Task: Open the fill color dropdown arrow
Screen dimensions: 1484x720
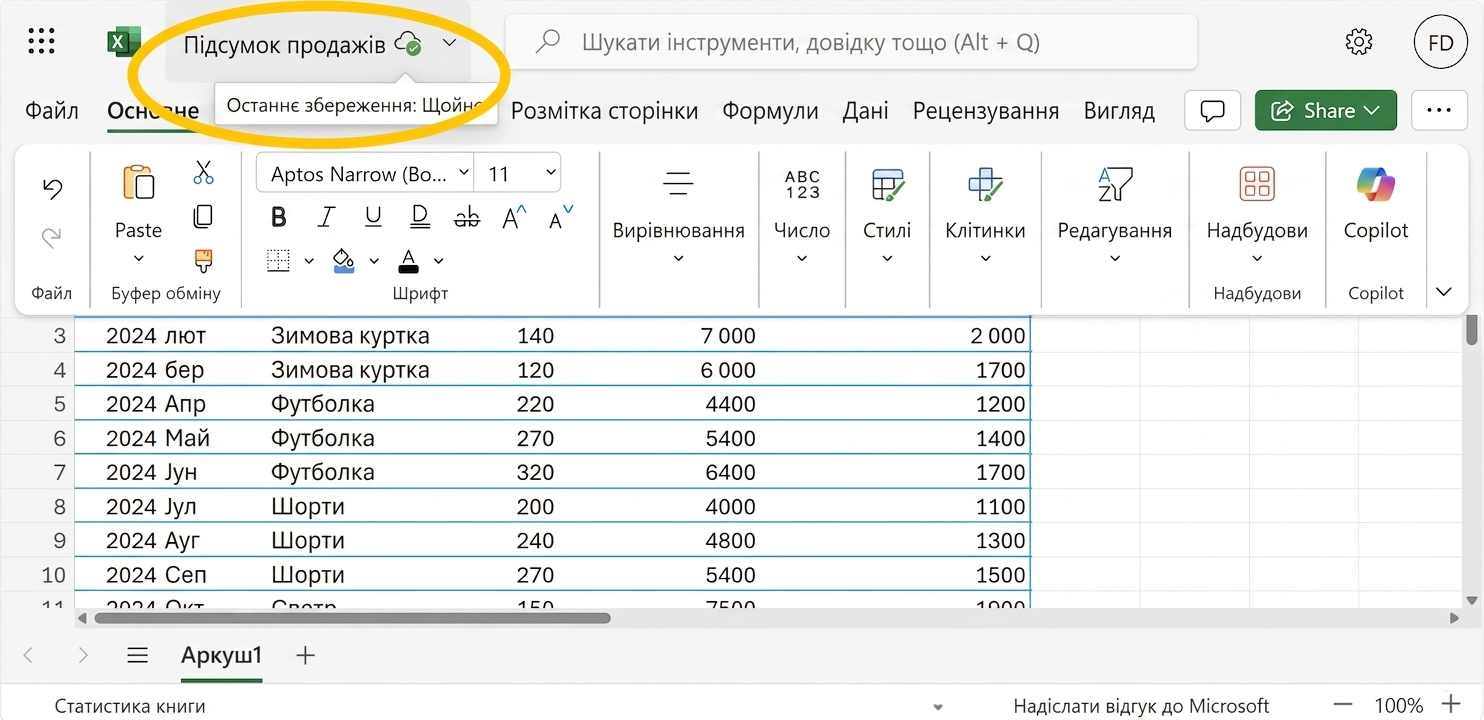Action: point(374,261)
